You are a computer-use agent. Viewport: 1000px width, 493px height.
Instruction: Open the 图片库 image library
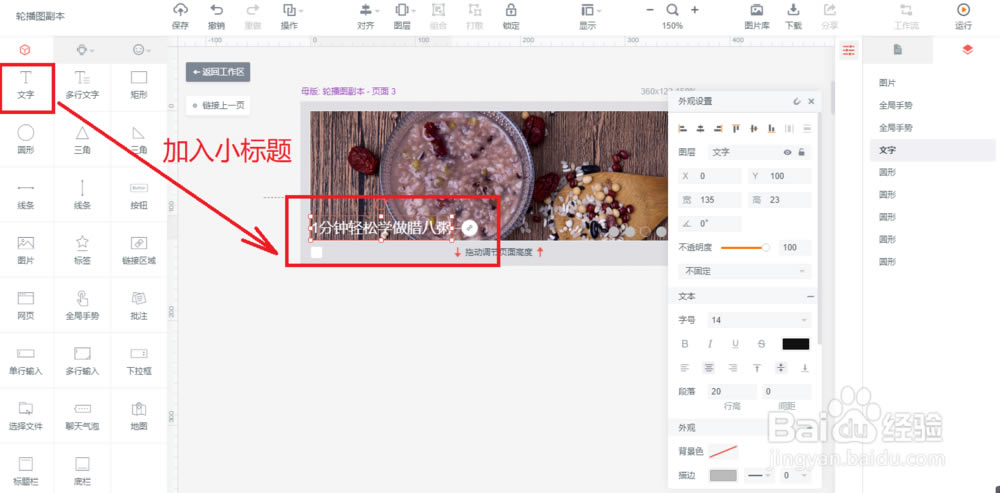coord(757,10)
